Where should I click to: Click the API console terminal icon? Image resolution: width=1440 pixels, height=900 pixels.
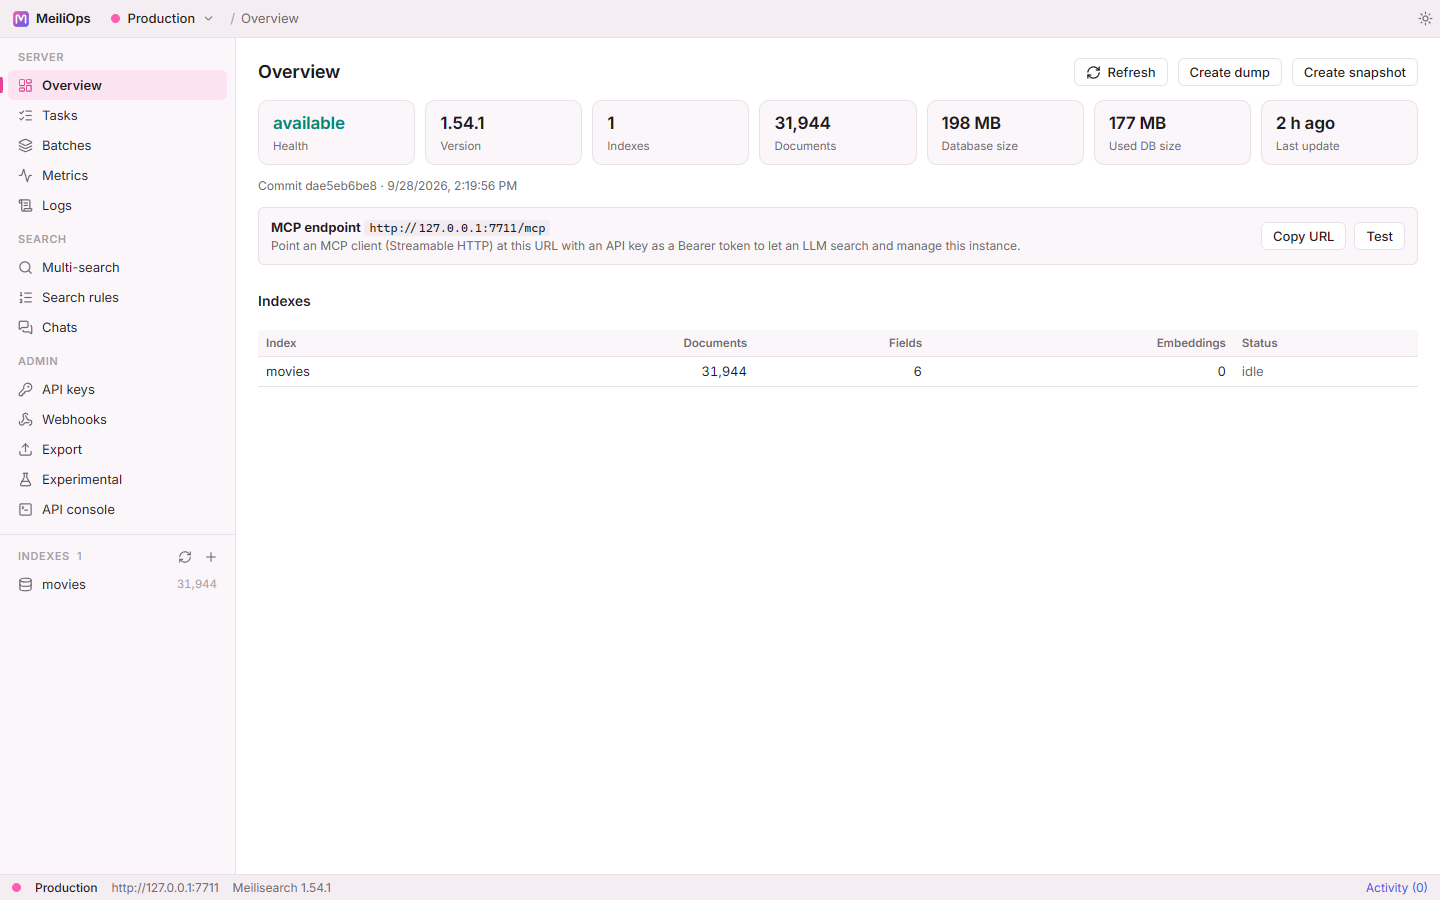point(26,510)
